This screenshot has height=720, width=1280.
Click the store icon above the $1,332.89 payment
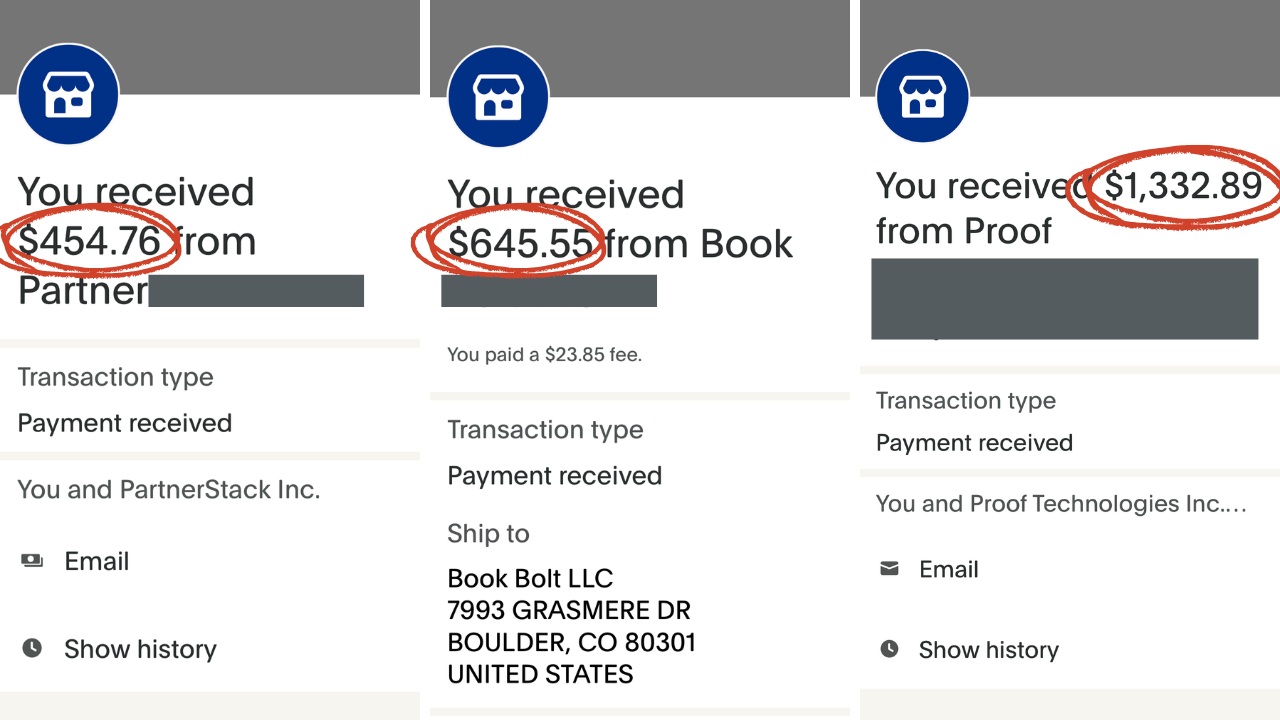(922, 97)
